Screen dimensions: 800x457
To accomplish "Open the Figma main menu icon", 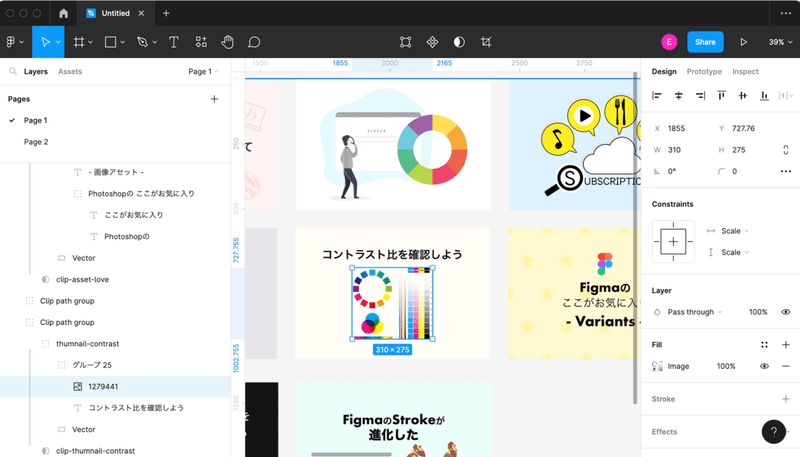I will [x=10, y=42].
